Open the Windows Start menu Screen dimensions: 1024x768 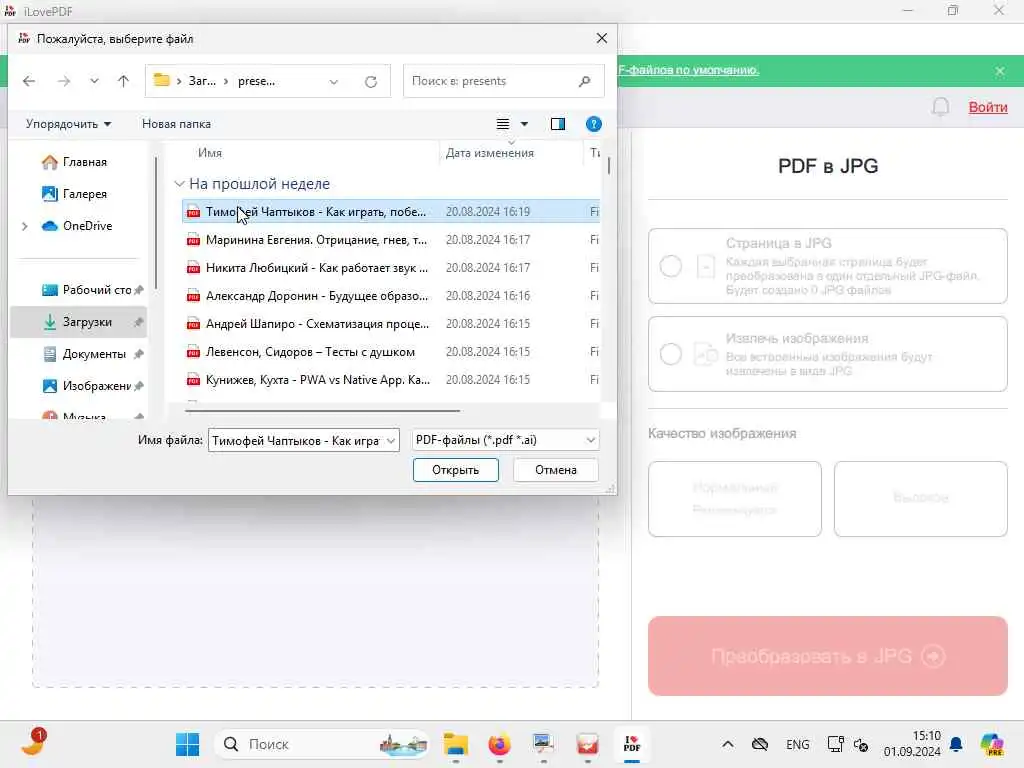(x=187, y=744)
